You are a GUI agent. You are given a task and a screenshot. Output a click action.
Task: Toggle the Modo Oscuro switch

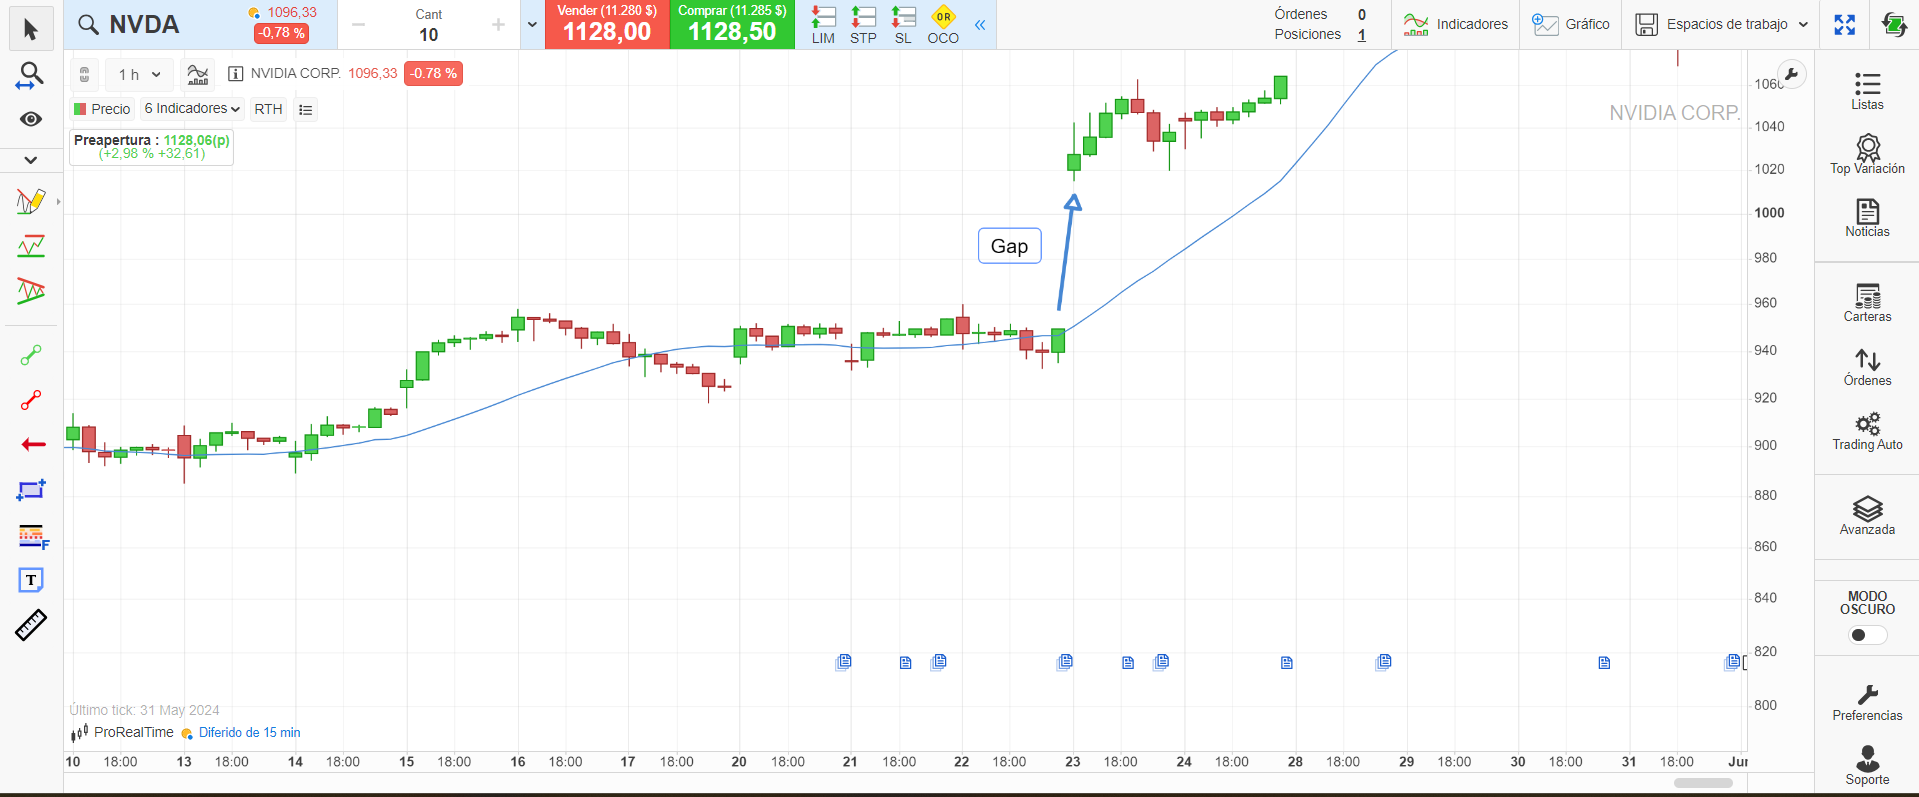[1867, 635]
